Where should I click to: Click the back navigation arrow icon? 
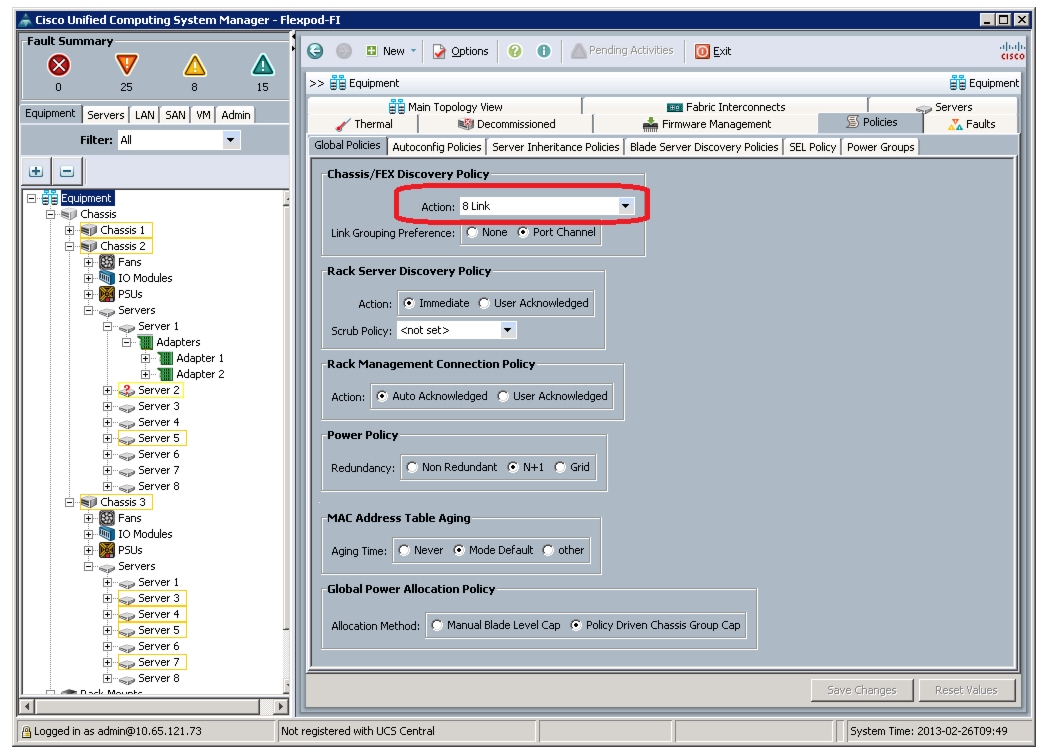[x=315, y=51]
